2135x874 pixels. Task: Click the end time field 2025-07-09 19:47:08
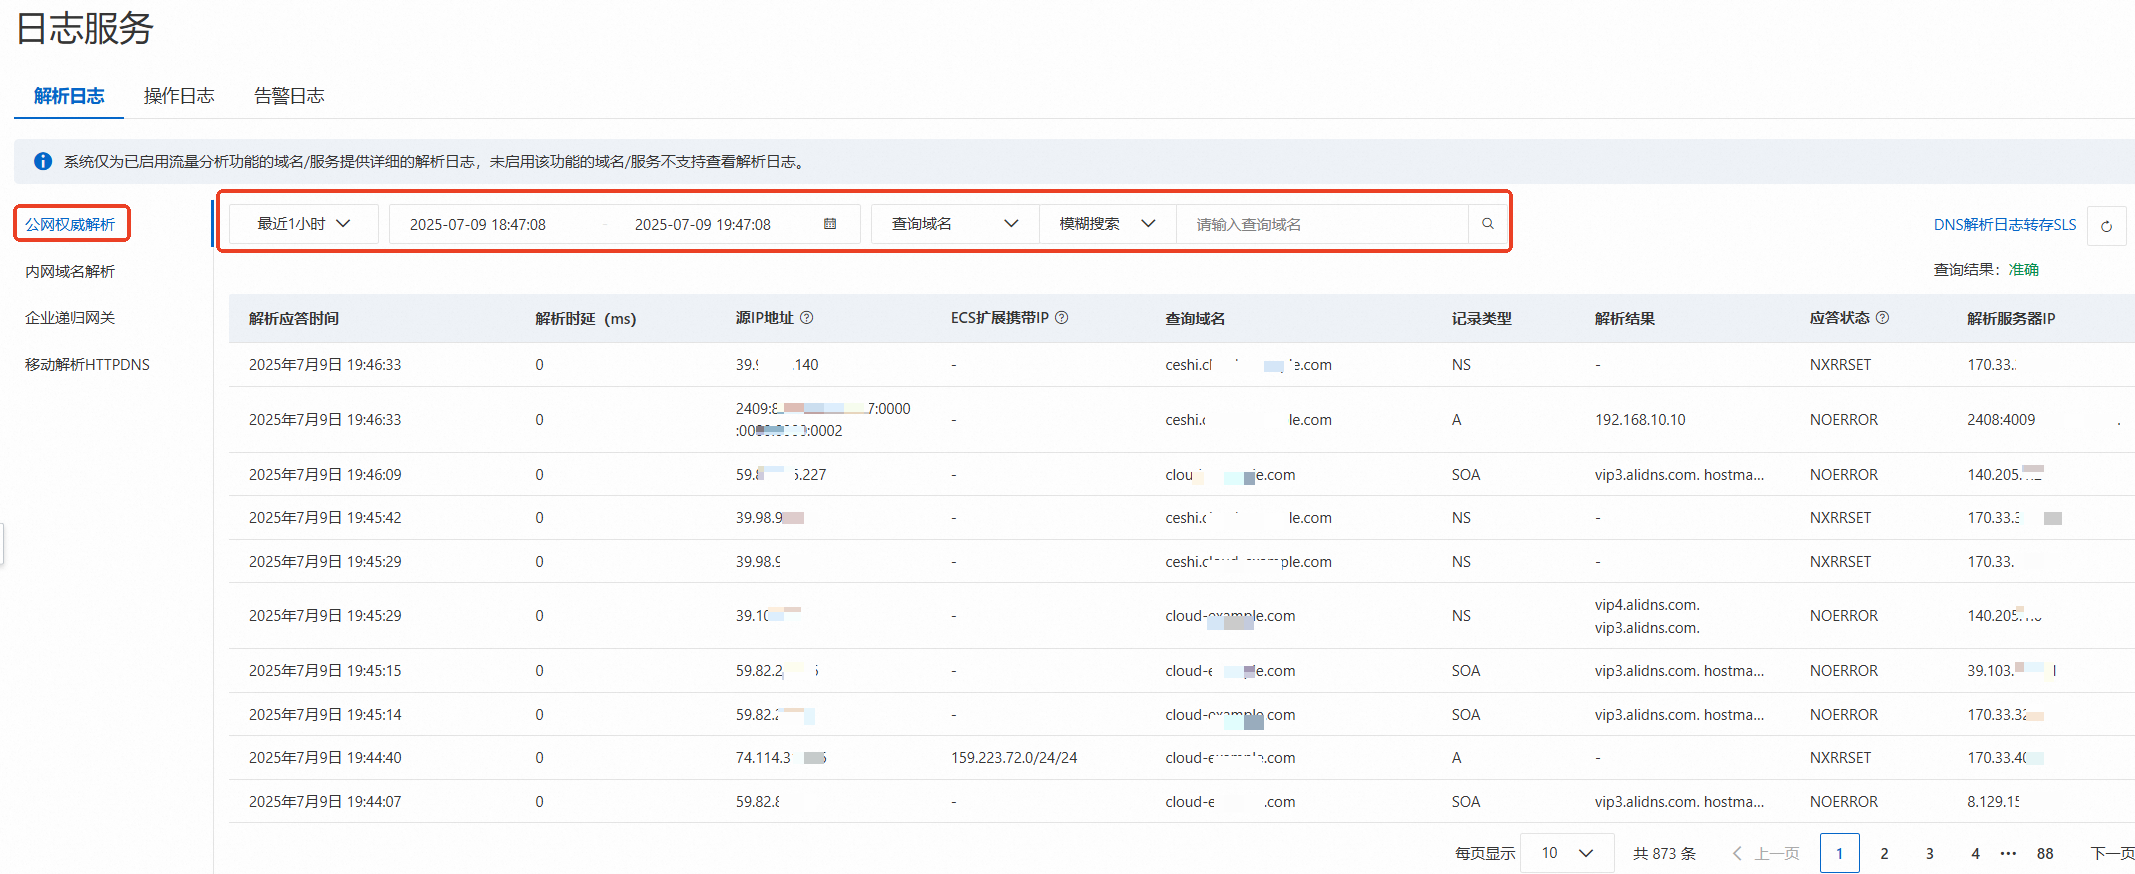[x=703, y=225]
